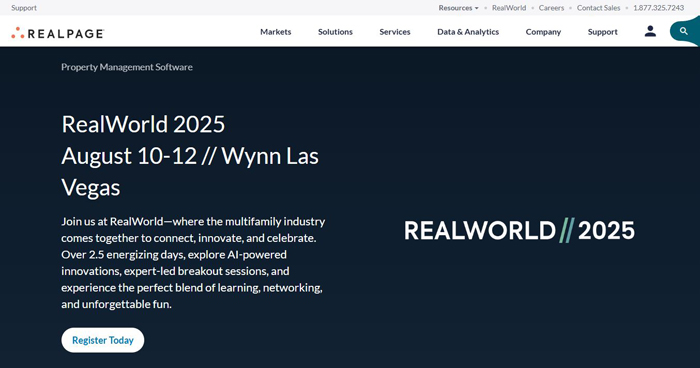
Task: Go to the RealWorld link in utility bar
Action: tap(509, 8)
